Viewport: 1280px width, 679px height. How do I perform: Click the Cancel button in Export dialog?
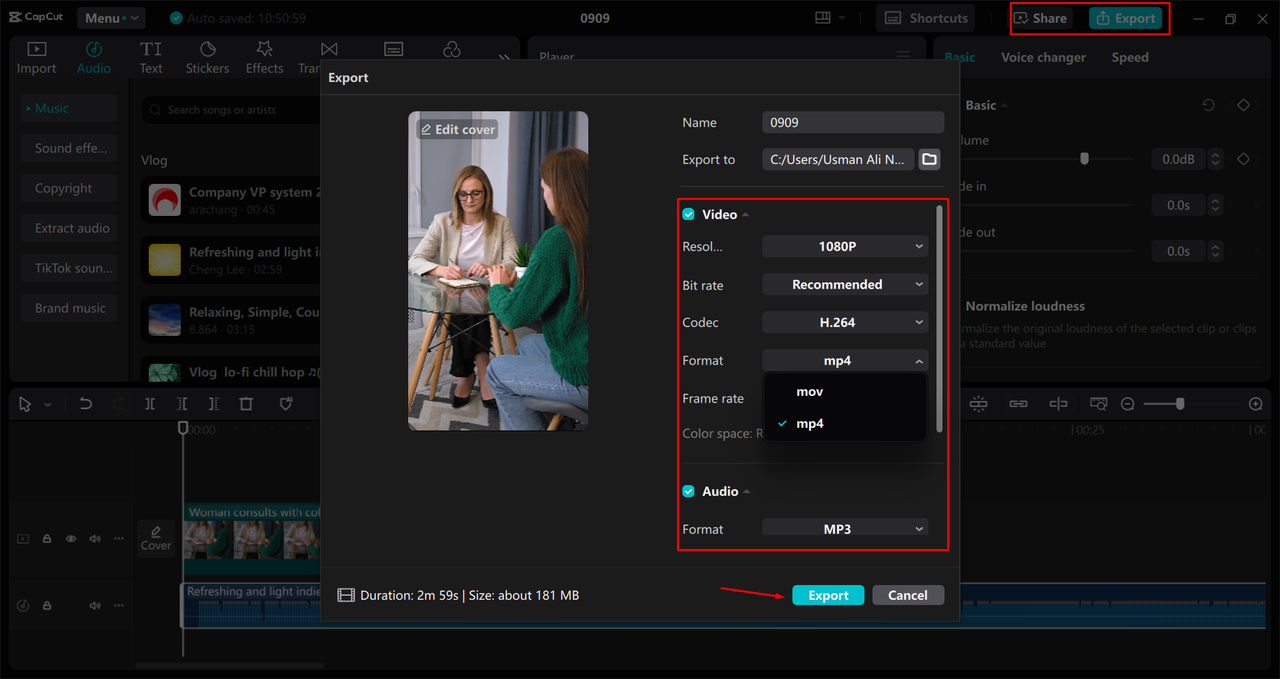click(907, 595)
